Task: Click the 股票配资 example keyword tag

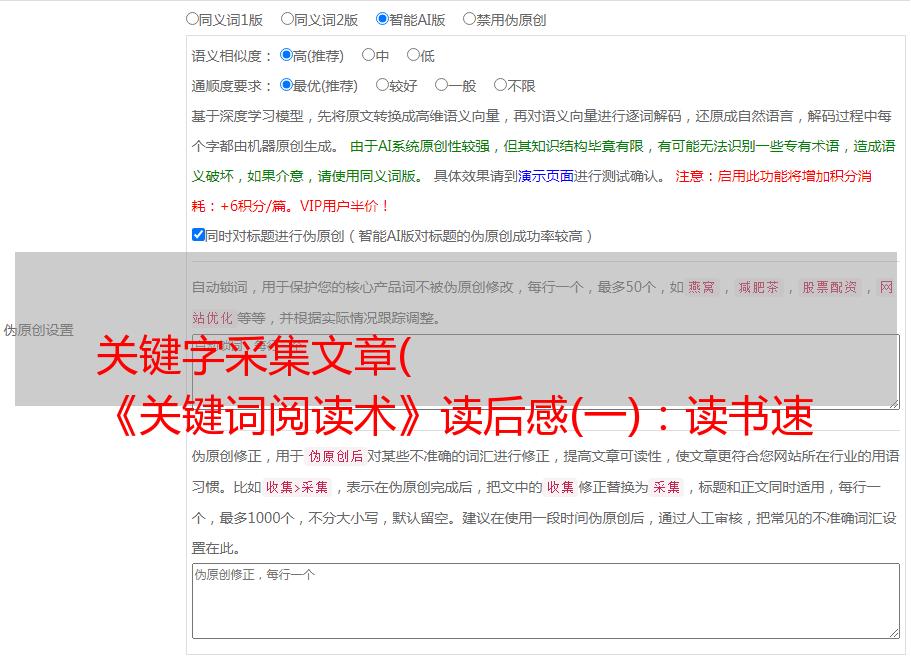Action: [829, 287]
